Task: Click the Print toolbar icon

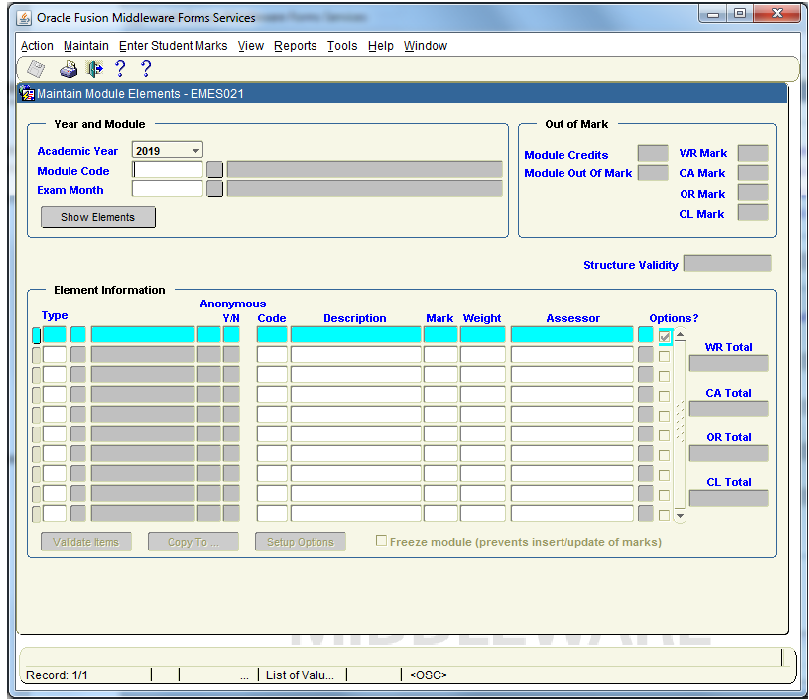Action: [x=68, y=69]
